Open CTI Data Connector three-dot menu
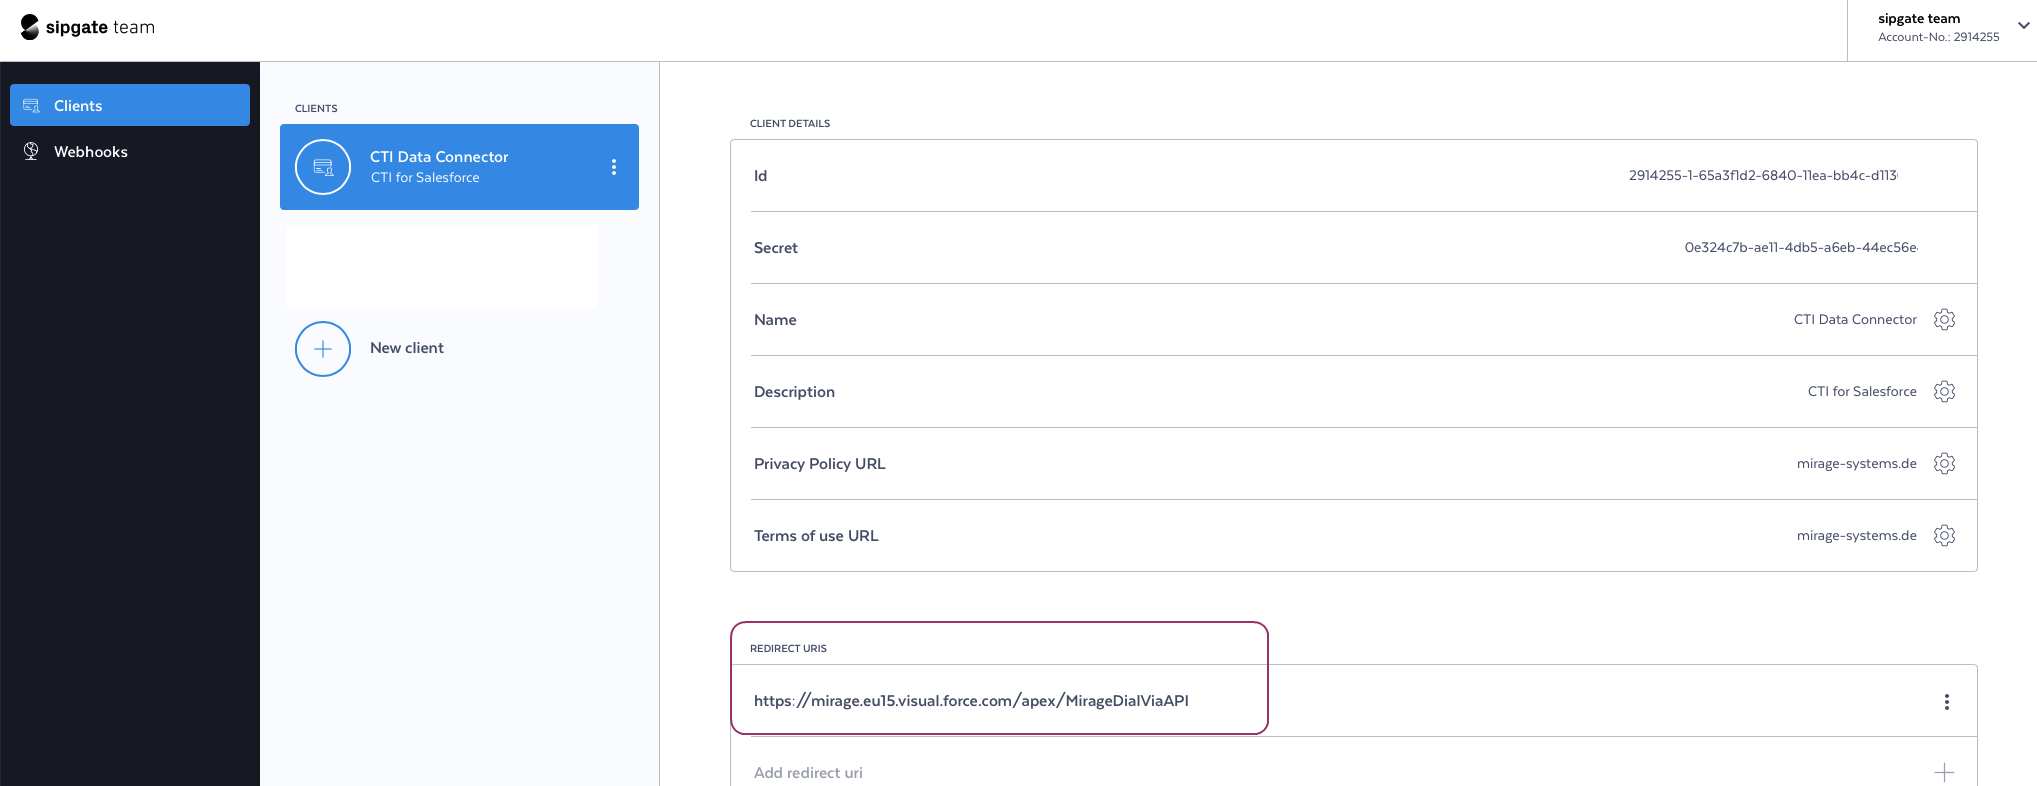The image size is (2037, 786). [x=614, y=167]
